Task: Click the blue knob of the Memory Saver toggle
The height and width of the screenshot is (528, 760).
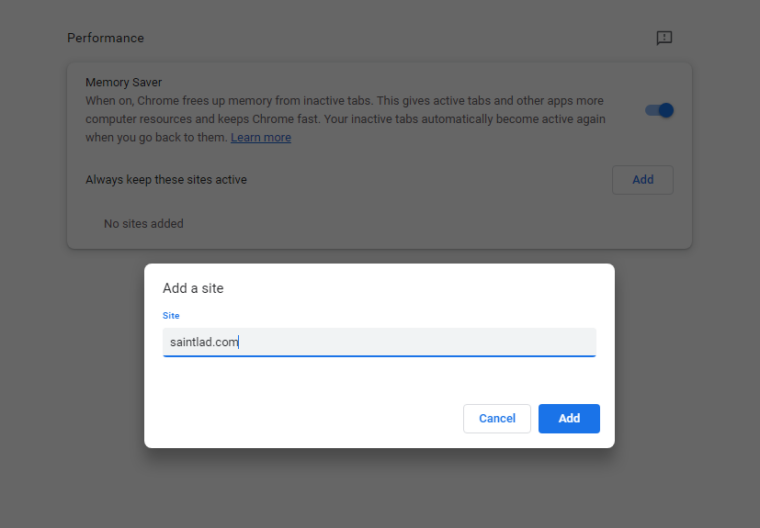Action: pyautogui.click(x=666, y=110)
